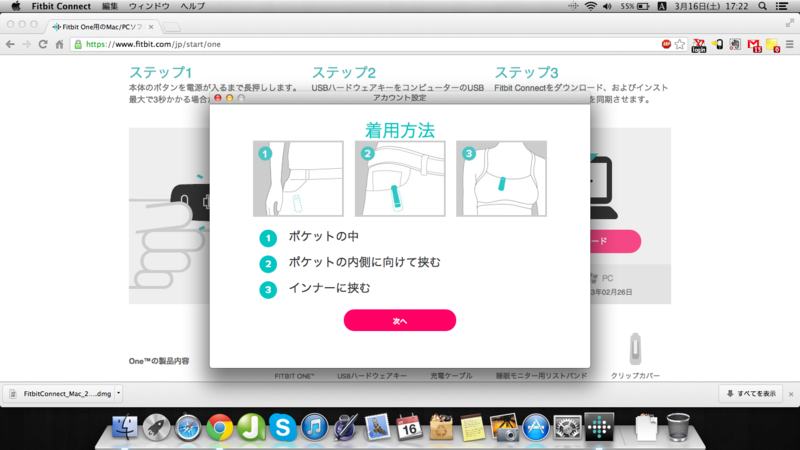Click the ステップ2 heading text

344,72
